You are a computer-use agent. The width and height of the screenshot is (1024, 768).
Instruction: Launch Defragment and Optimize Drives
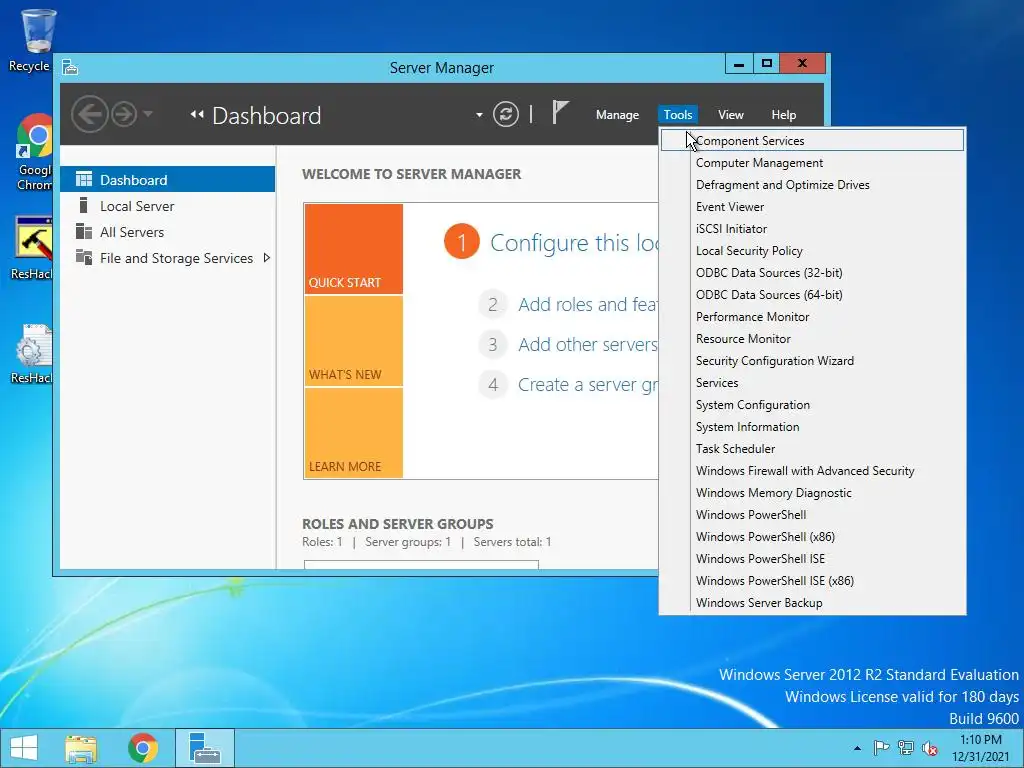coord(812,185)
